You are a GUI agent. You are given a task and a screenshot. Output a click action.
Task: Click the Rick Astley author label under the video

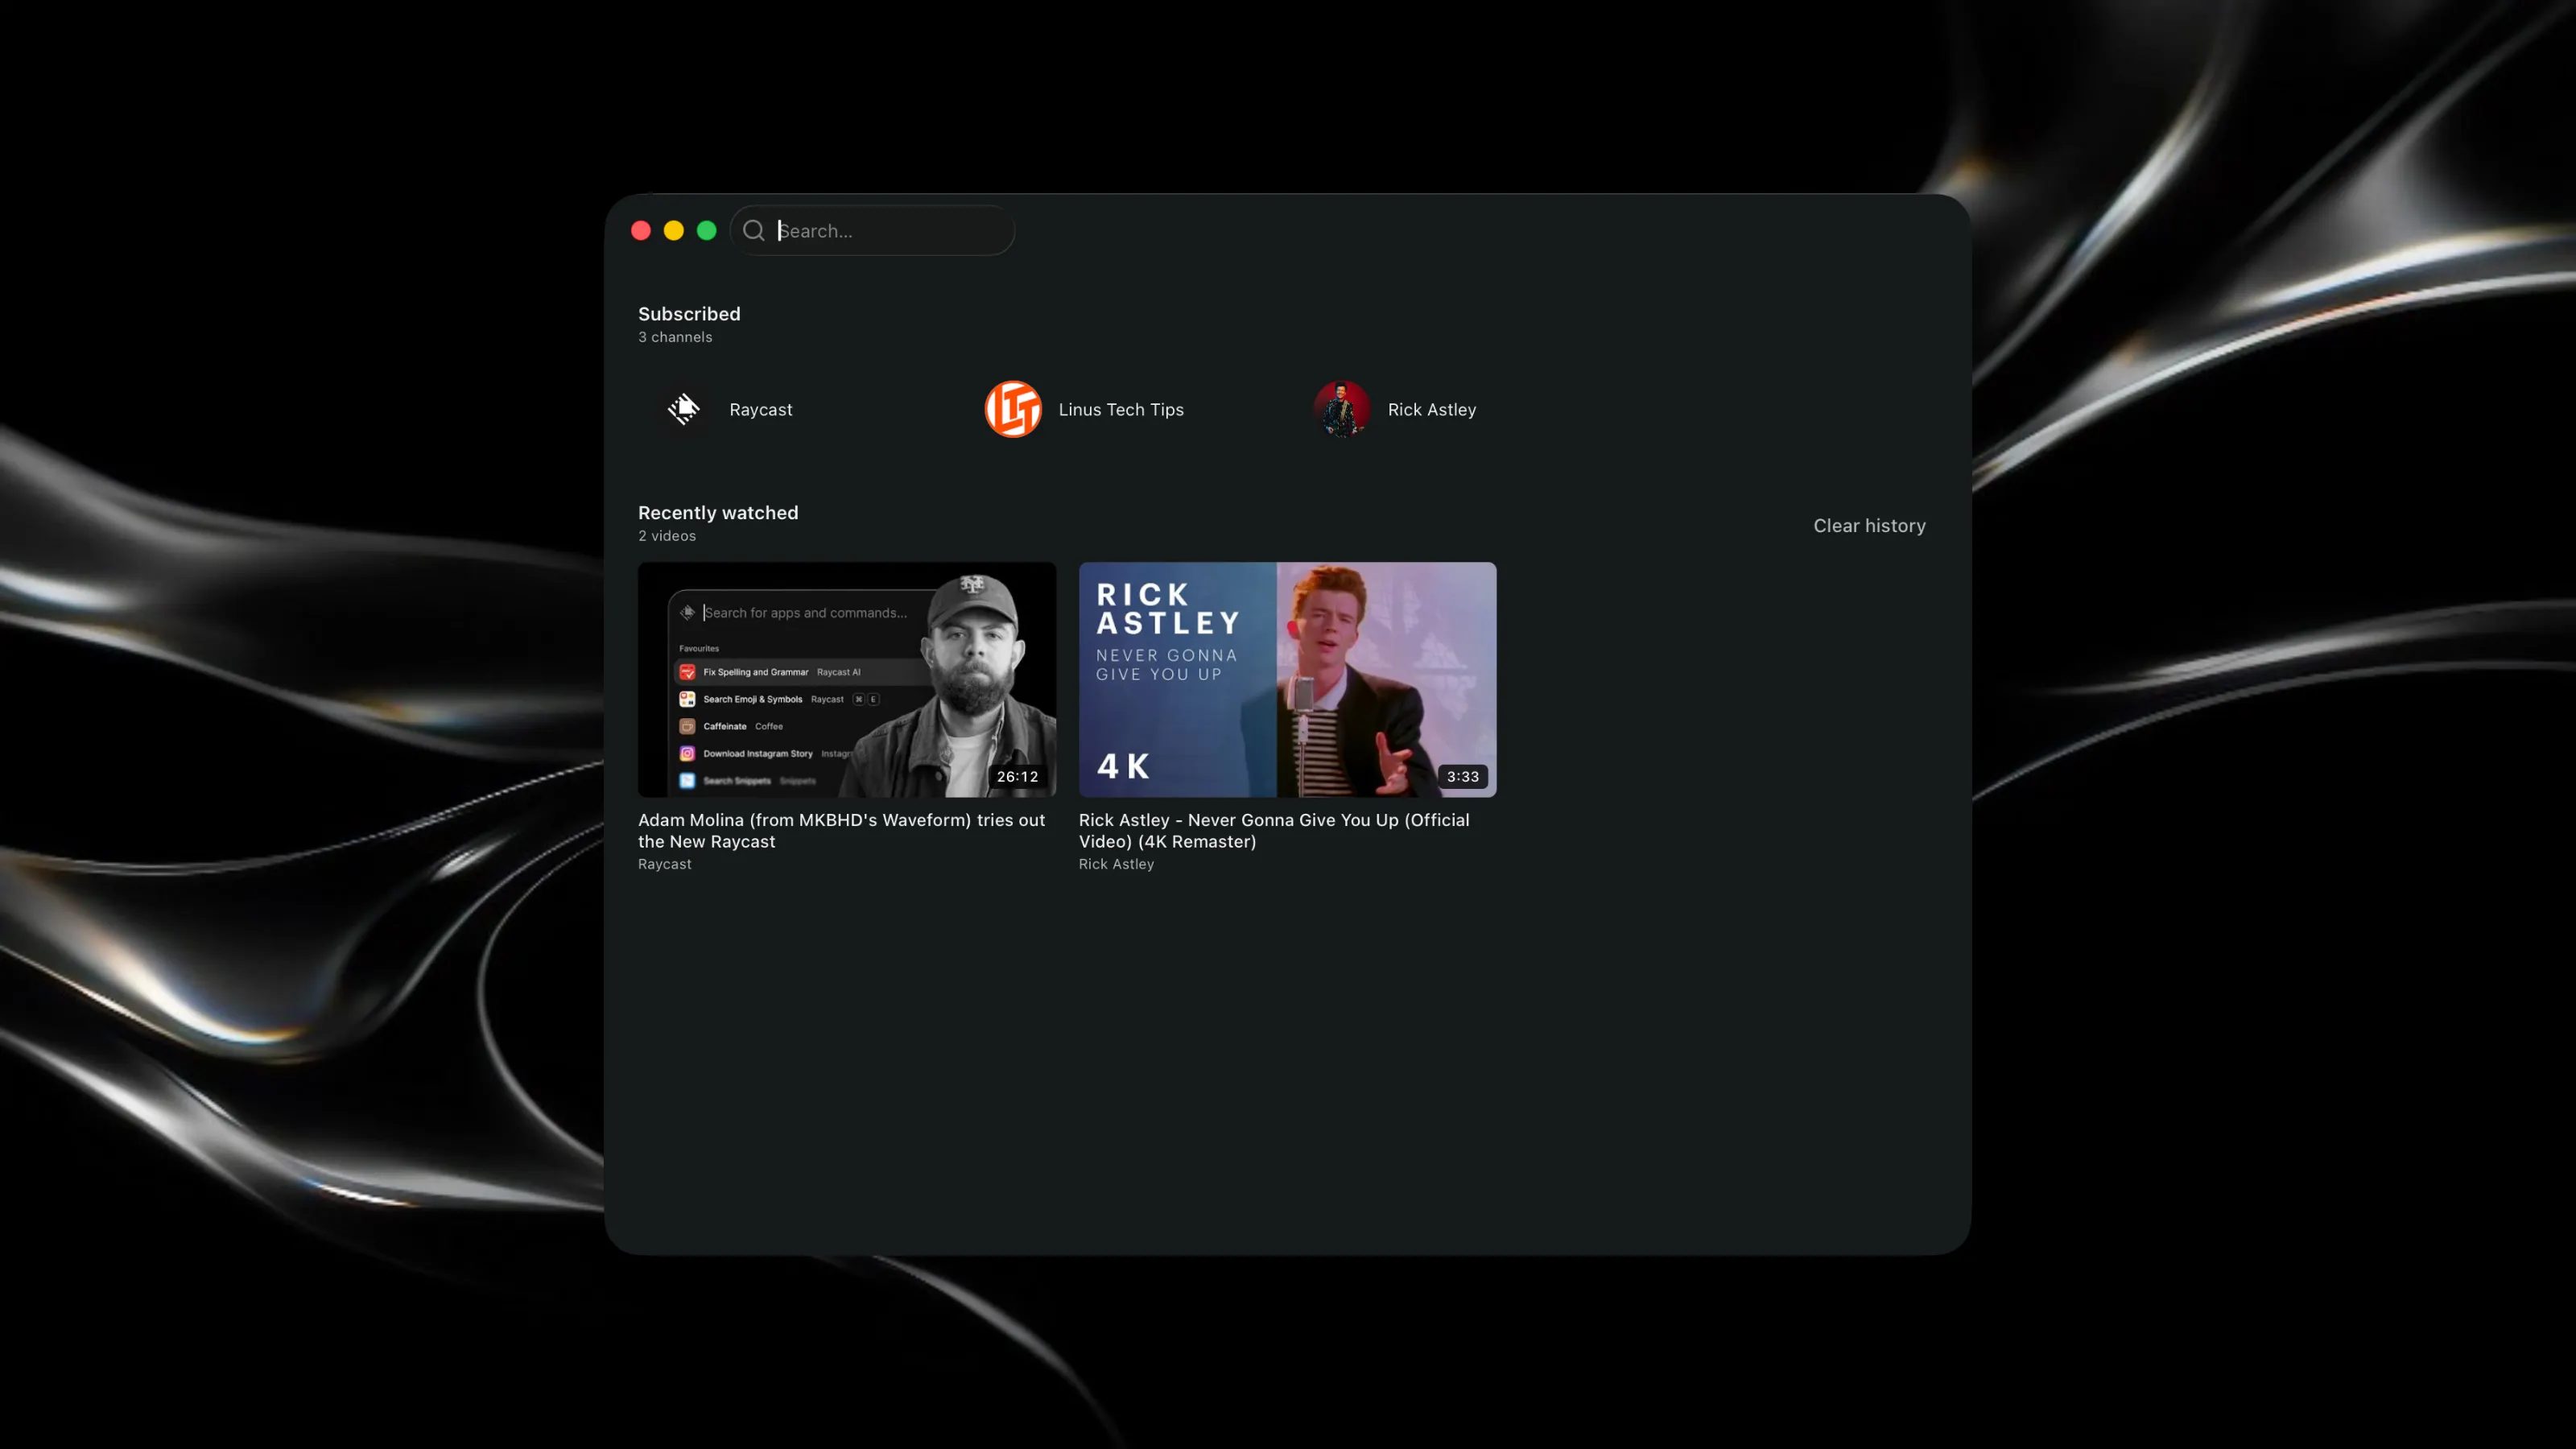point(1116,864)
